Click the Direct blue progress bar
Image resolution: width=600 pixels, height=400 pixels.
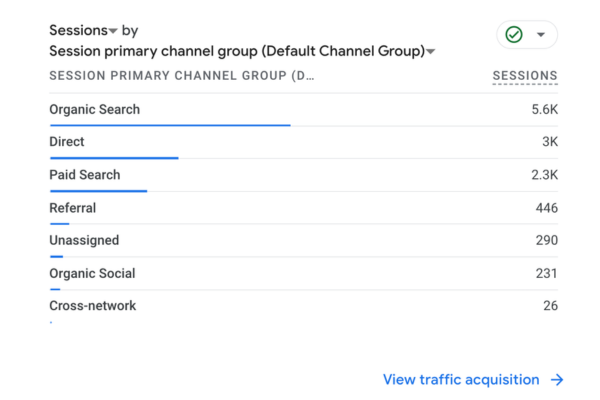click(114, 158)
